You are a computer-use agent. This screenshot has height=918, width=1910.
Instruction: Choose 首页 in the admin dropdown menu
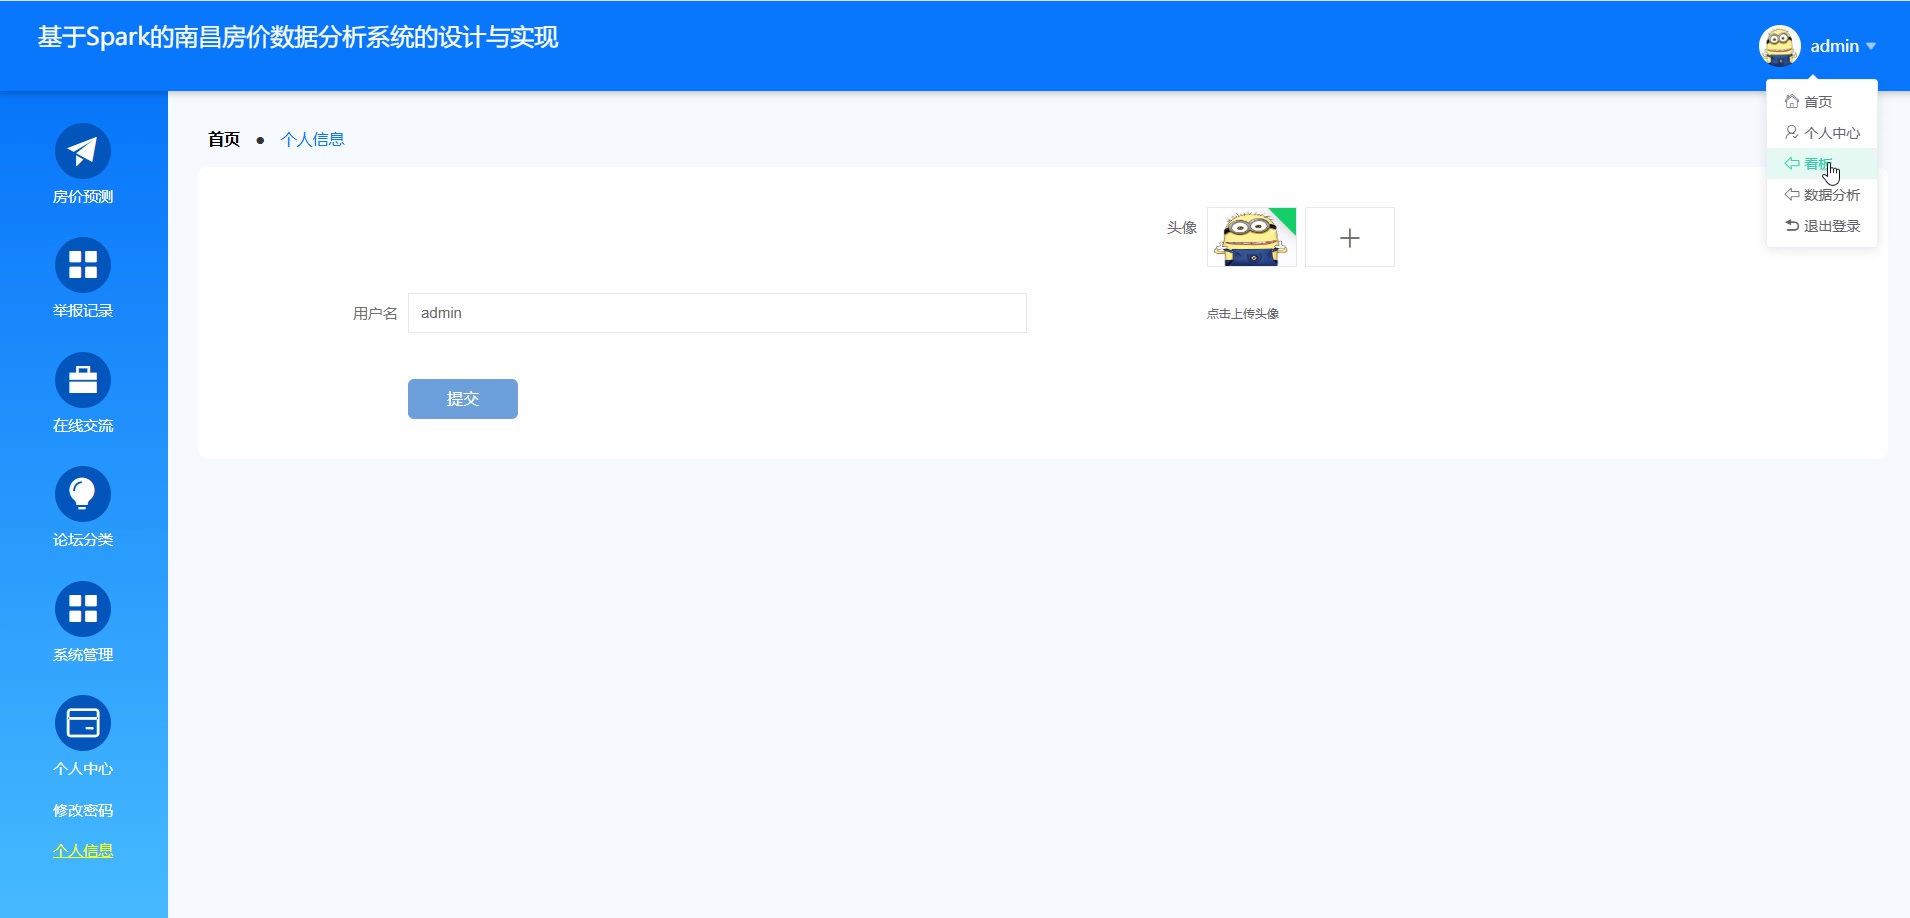1821,102
